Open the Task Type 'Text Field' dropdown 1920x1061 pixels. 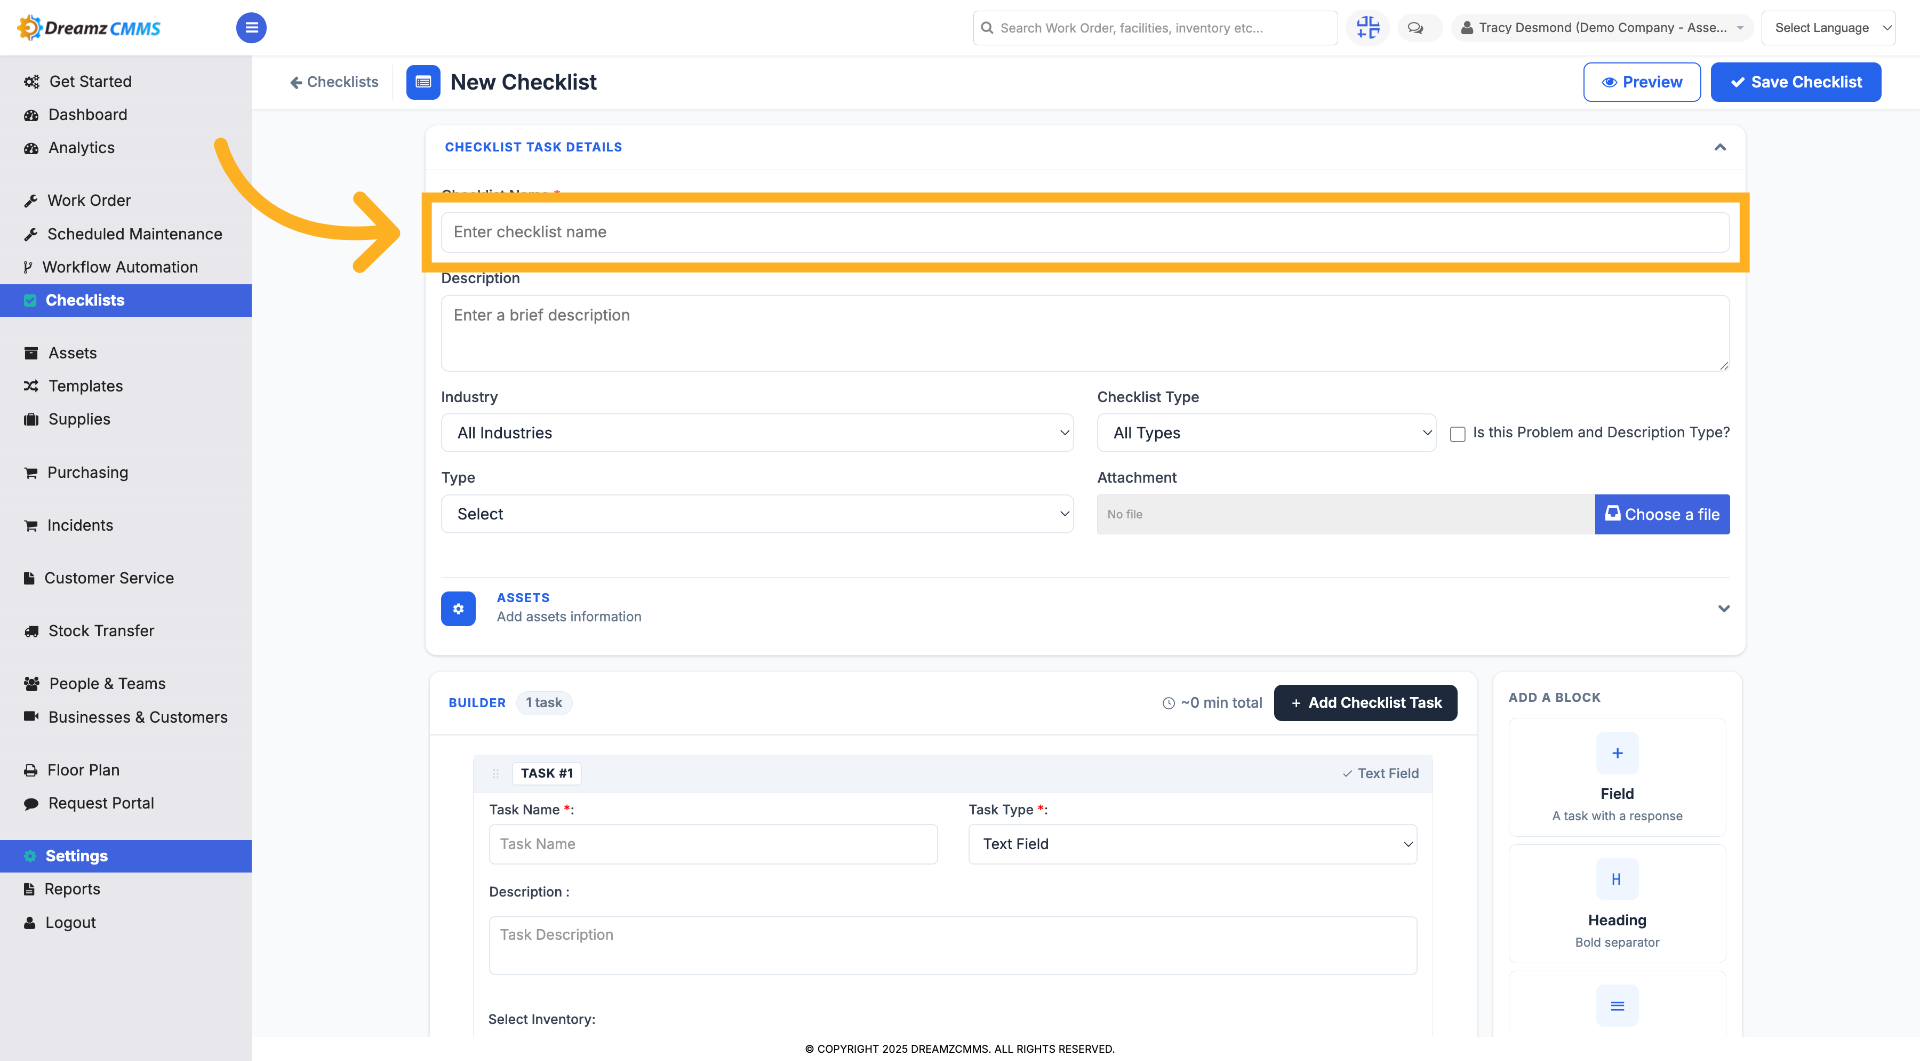coord(1192,844)
